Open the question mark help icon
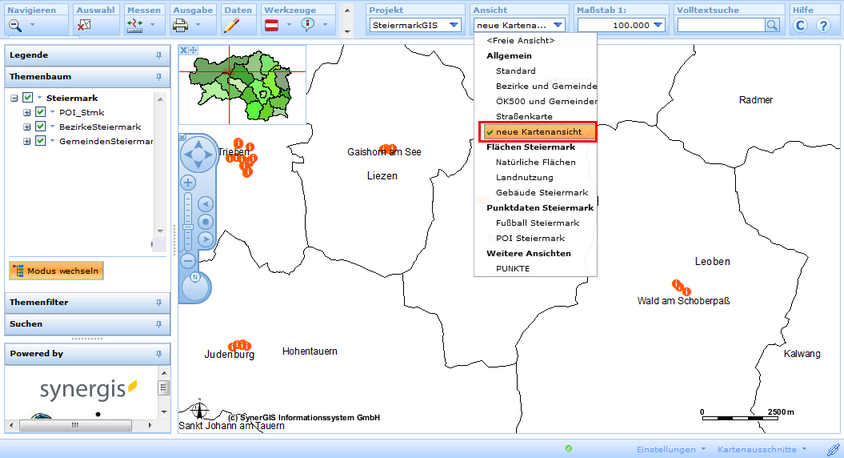844x458 pixels. tap(823, 25)
